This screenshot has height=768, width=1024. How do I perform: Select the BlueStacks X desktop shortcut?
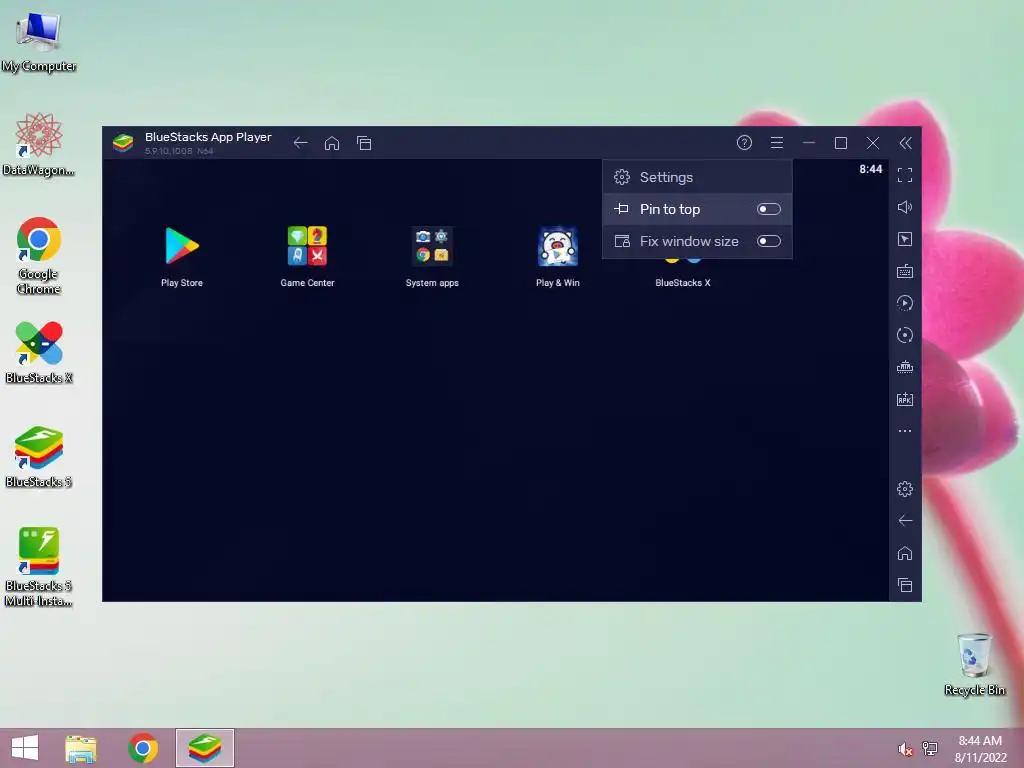[39, 352]
